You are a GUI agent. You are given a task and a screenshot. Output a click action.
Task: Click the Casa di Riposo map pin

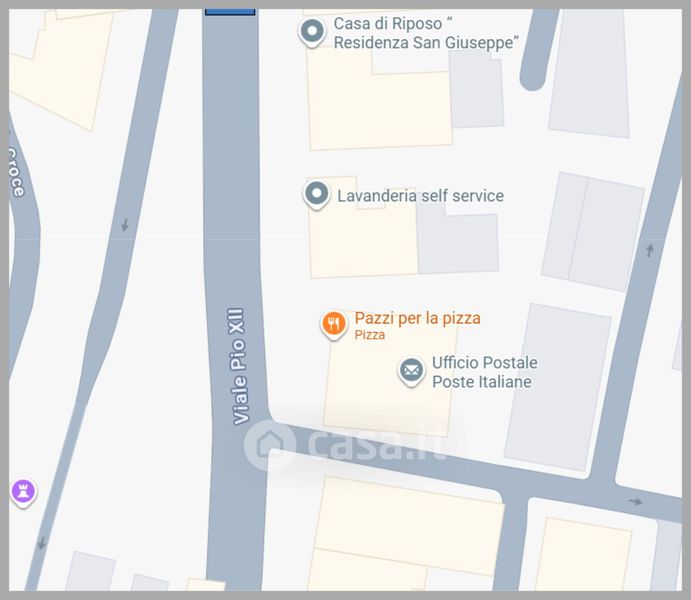pos(312,32)
